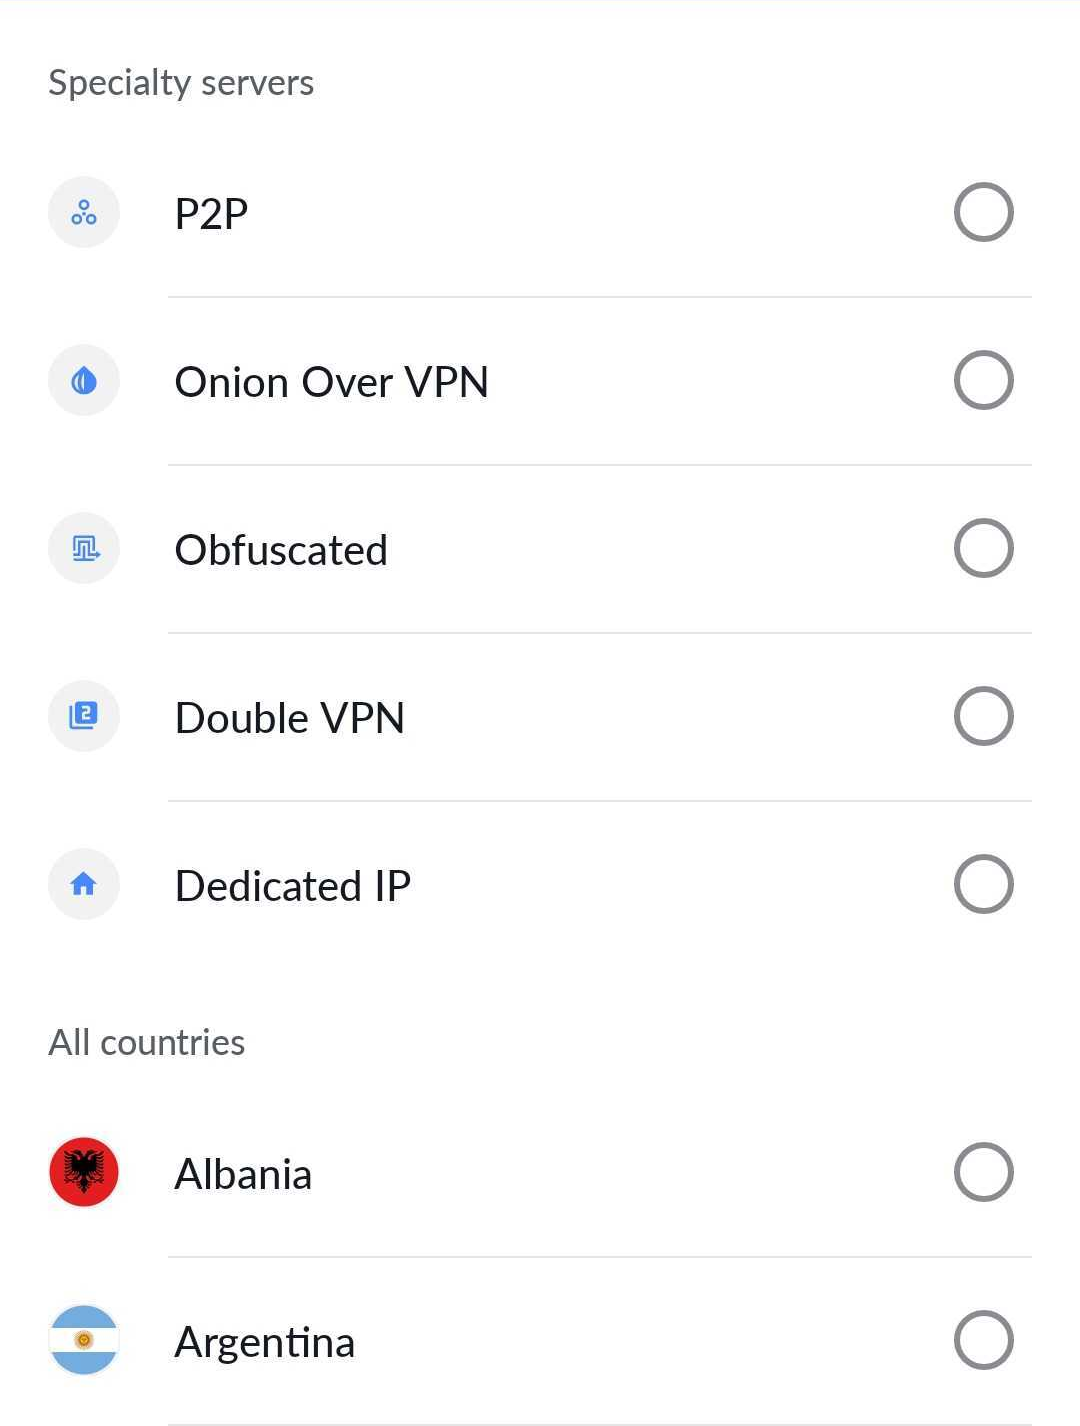Tap the Double VPN label text
The height and width of the screenshot is (1426, 1080).
coord(289,718)
